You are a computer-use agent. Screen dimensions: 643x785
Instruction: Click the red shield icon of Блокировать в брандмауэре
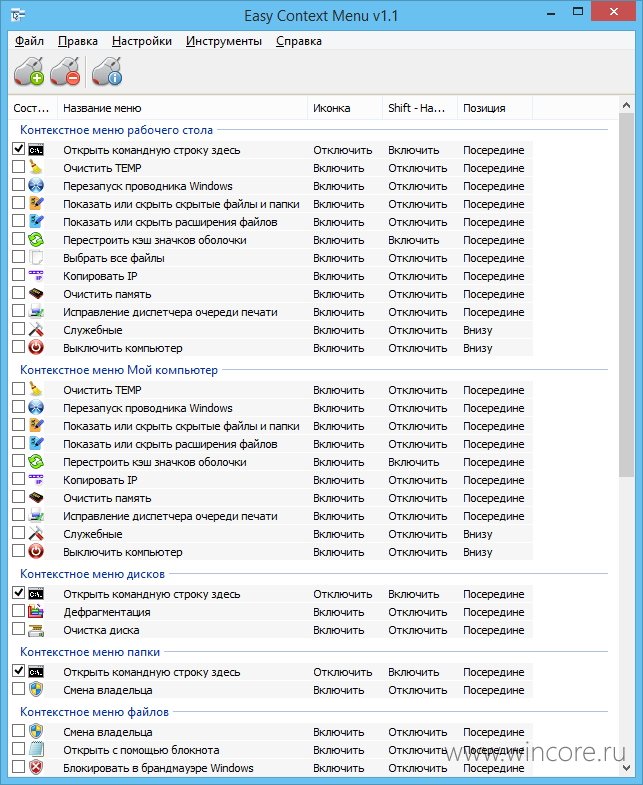point(36,768)
